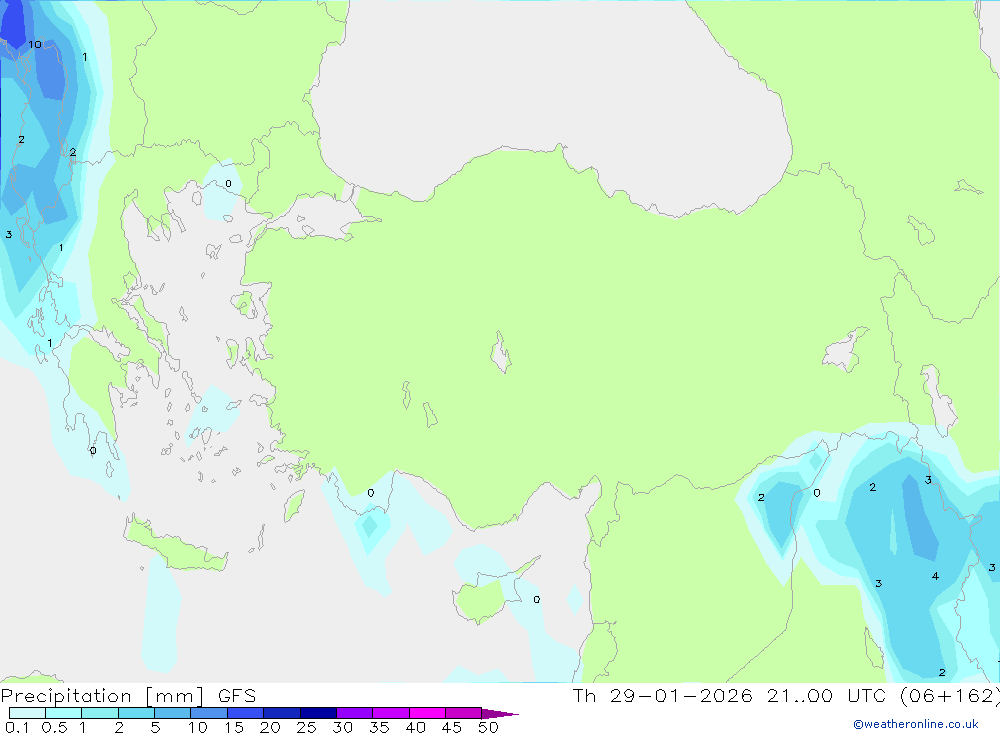Pick the legend swatch between 5 and 10
1000x733 pixels.
(172, 713)
